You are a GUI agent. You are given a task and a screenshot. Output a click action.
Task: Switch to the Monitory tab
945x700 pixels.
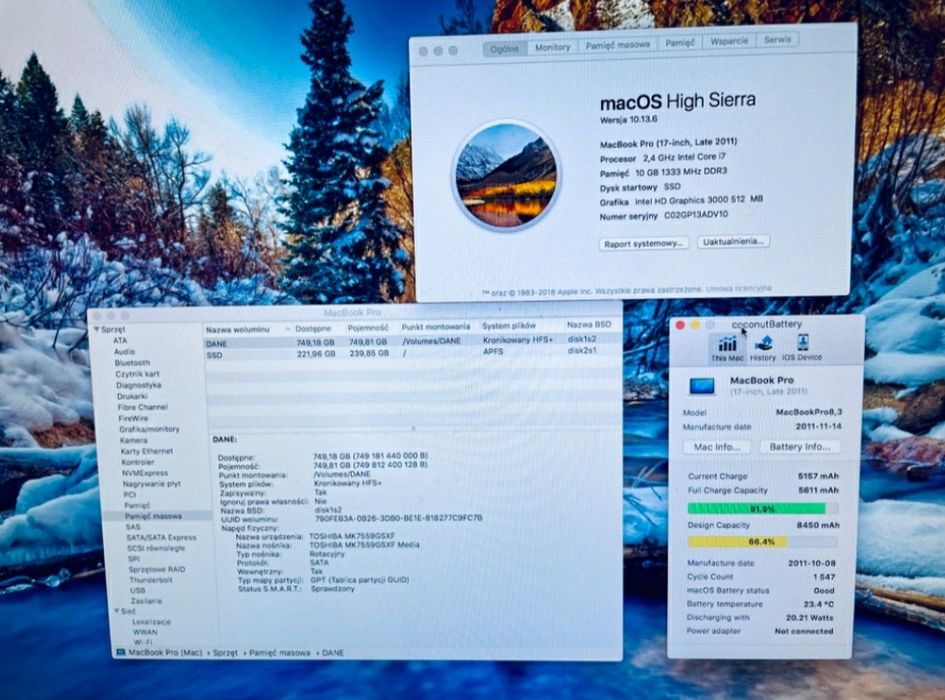[x=552, y=47]
